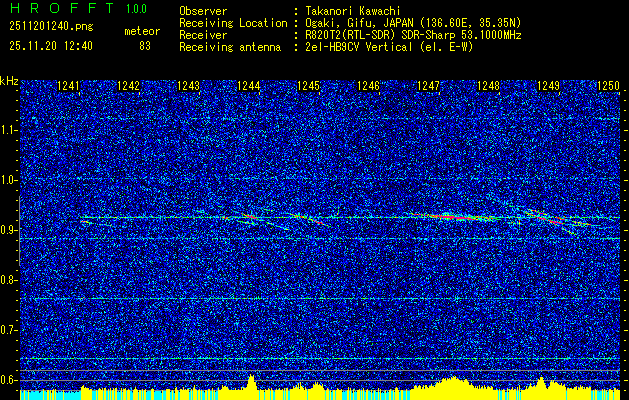Click the time marker 1247

428,85
